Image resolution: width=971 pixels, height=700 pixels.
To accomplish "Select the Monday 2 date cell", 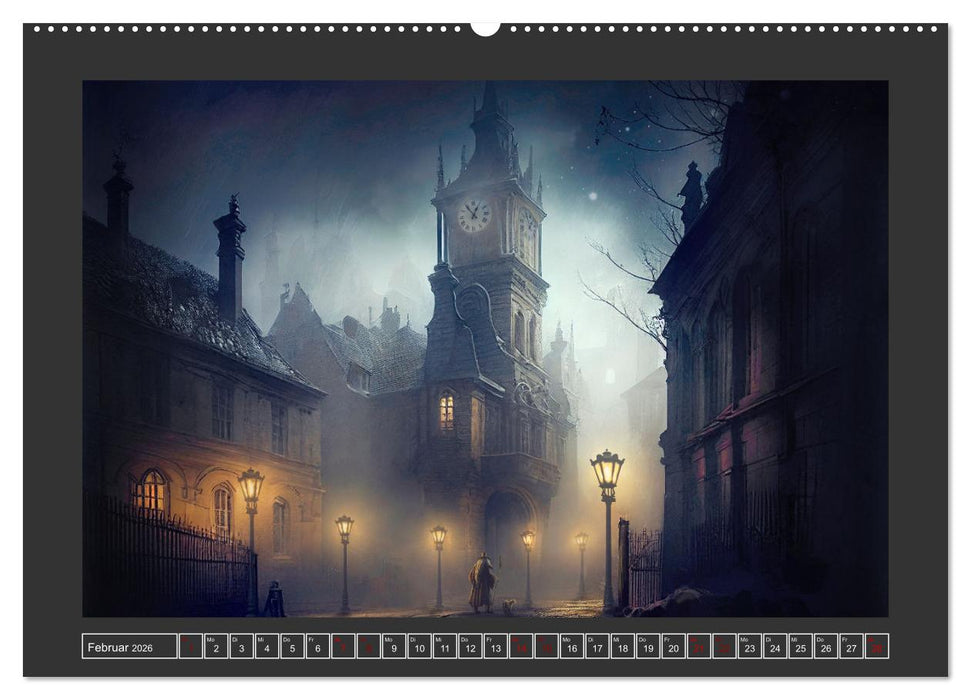I will (x=214, y=649).
